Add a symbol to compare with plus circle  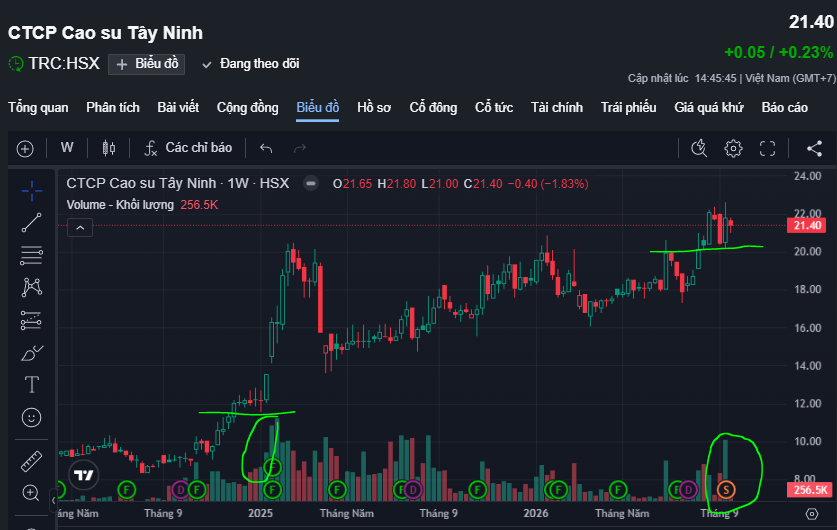pyautogui.click(x=25, y=148)
